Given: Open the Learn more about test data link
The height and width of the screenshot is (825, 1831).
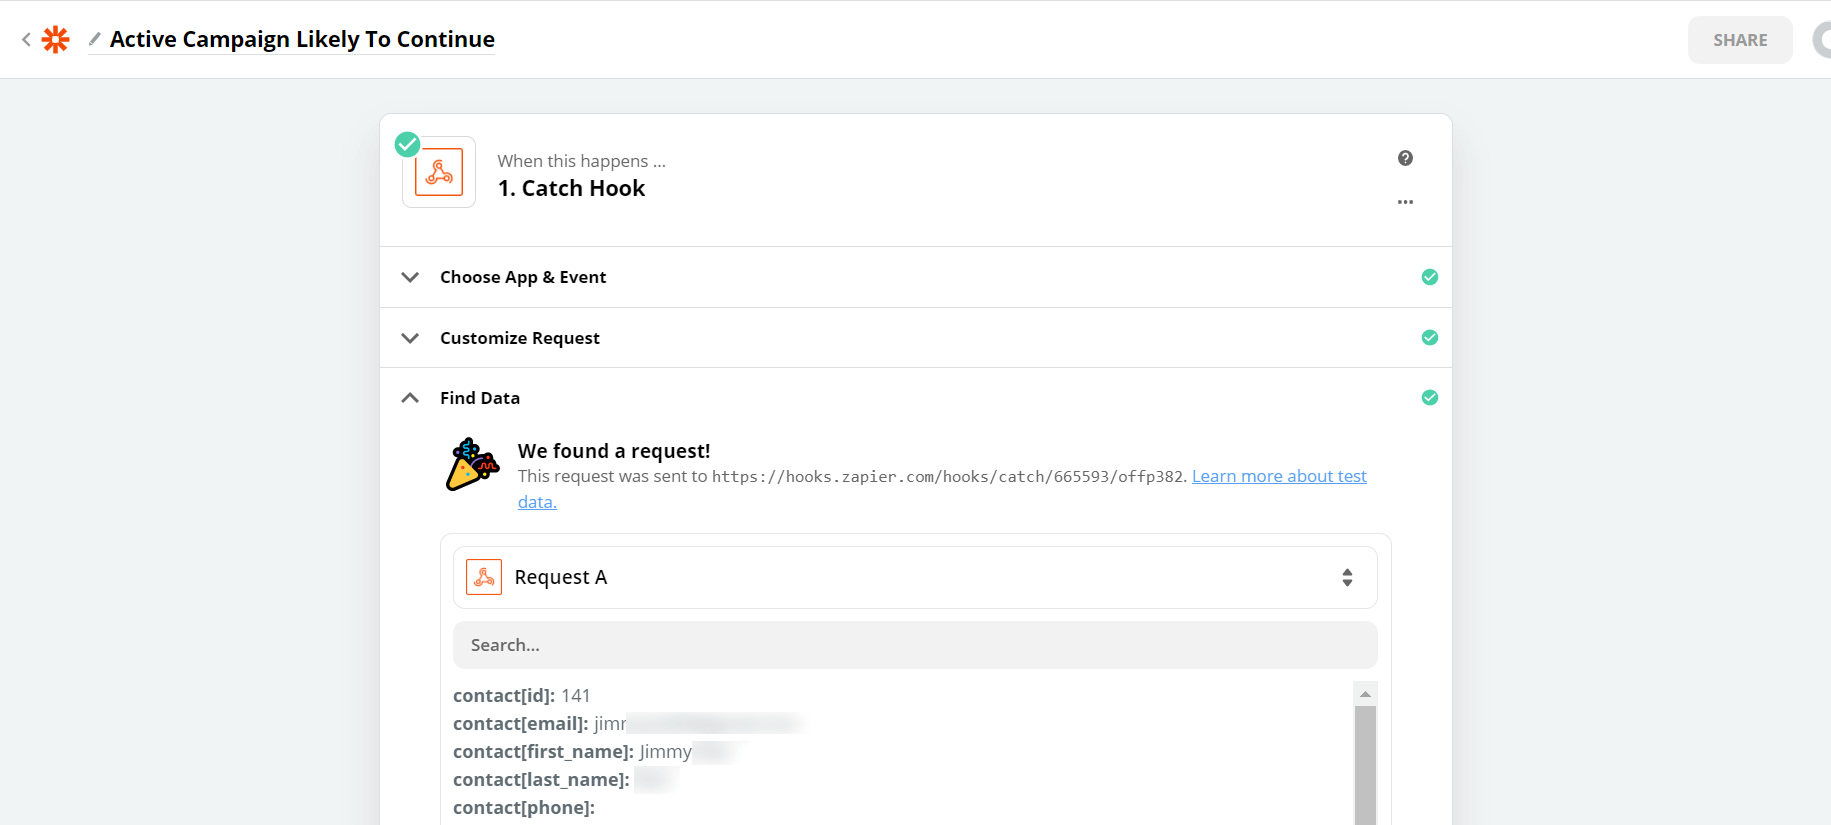Looking at the screenshot, I should click(1278, 477).
